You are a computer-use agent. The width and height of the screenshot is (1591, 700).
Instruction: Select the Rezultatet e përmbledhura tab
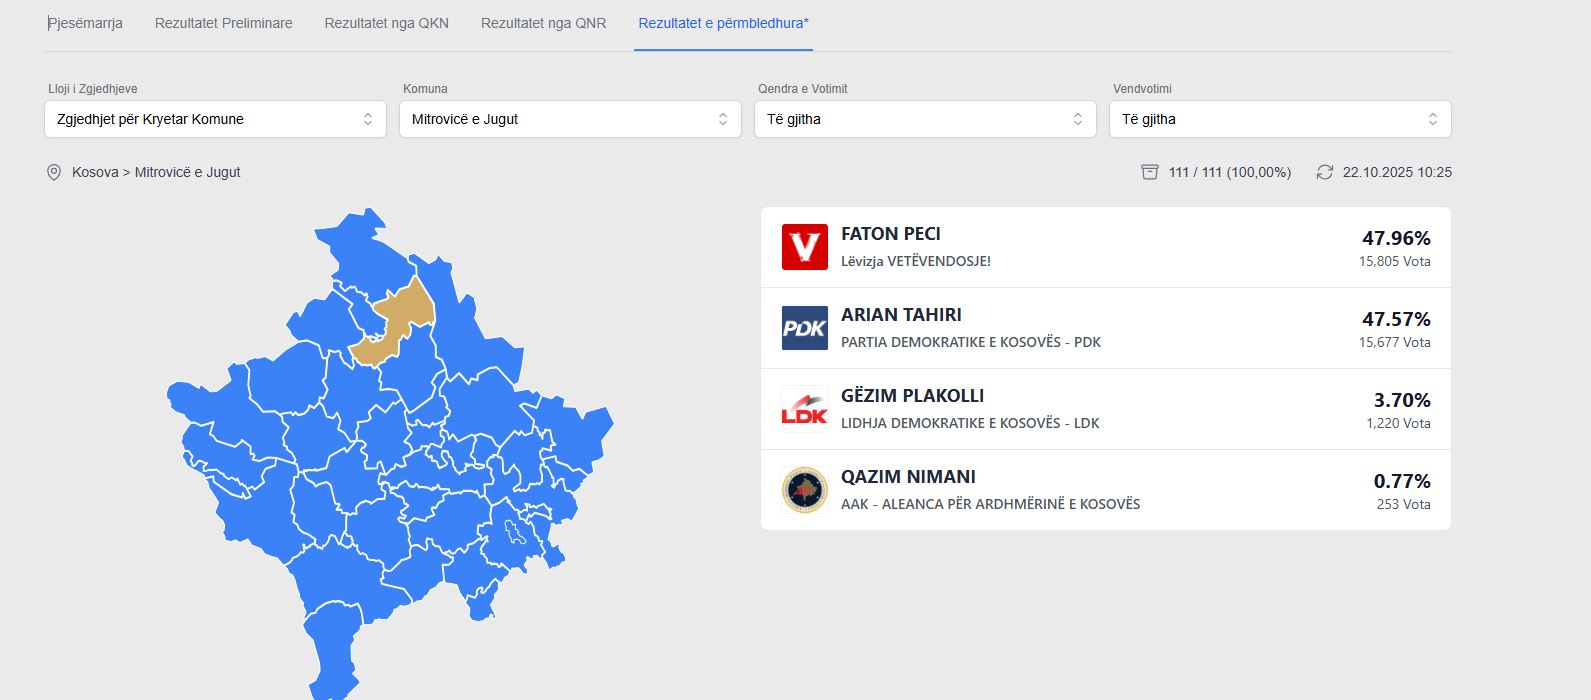click(x=723, y=23)
